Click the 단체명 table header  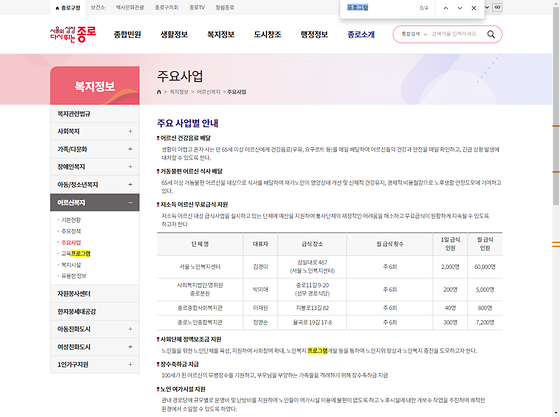click(200, 244)
